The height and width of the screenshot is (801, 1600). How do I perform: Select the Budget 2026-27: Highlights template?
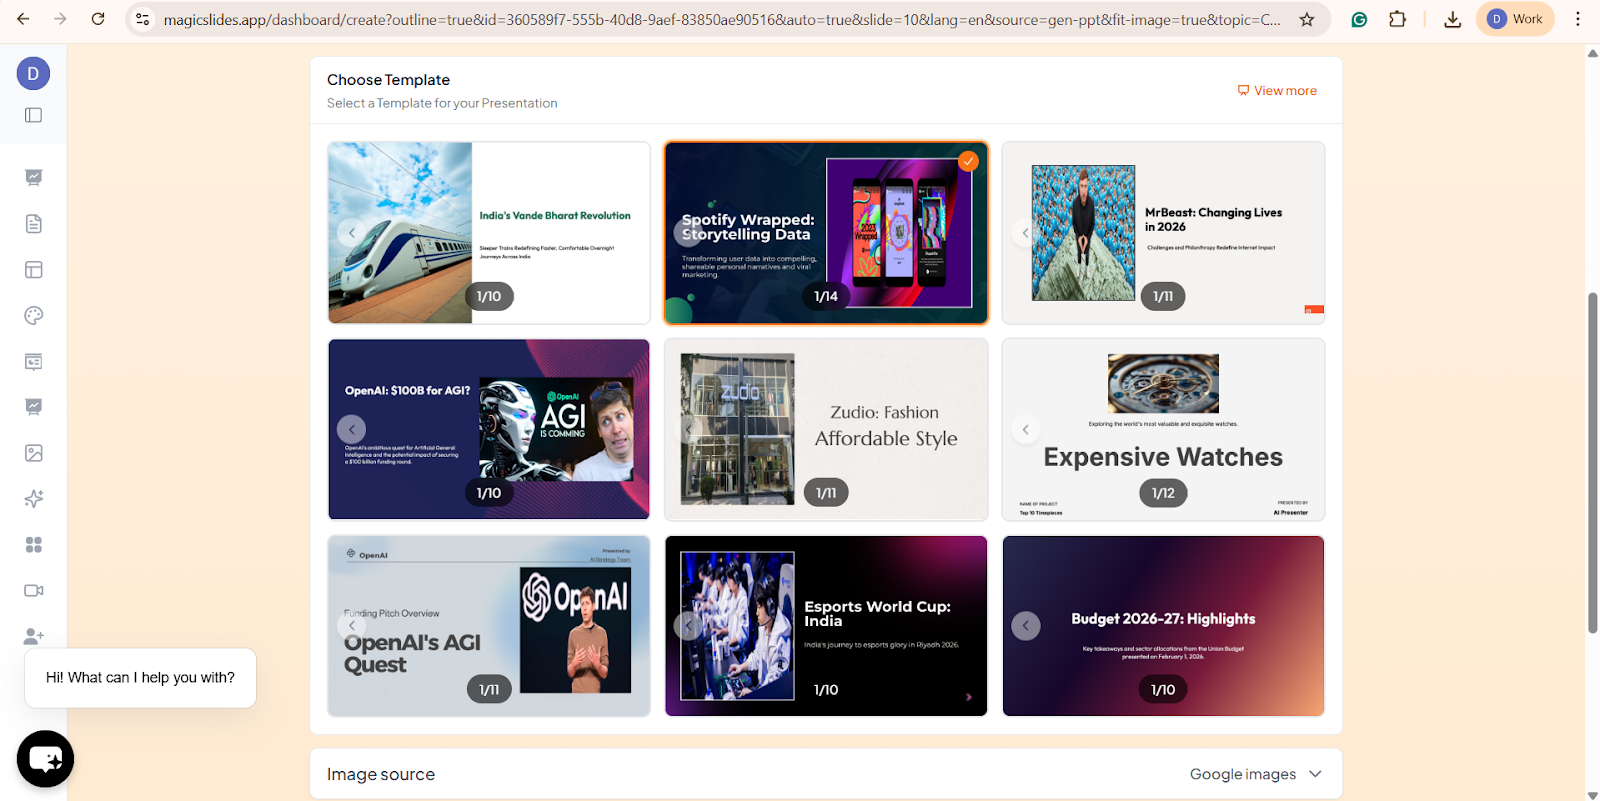1163,626
